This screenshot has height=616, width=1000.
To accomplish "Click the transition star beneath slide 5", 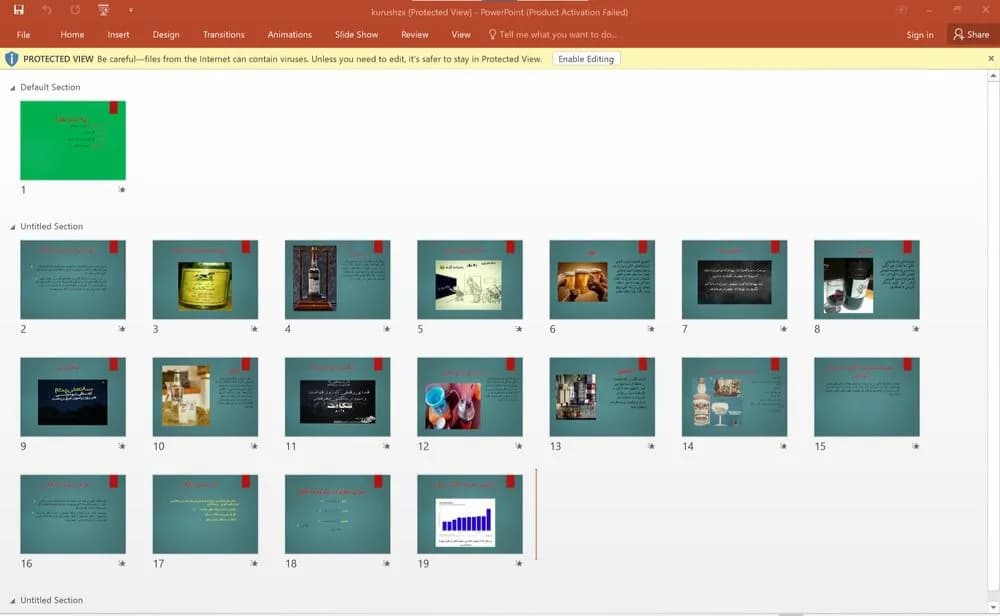I will [x=518, y=329].
